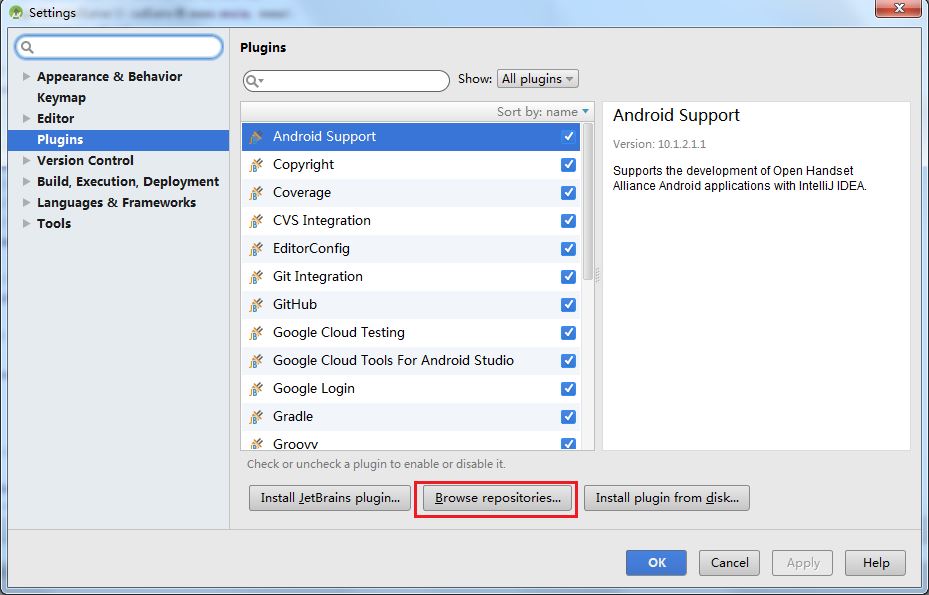929x595 pixels.
Task: Uncheck the Gradle plugin checkbox
Action: point(568,417)
